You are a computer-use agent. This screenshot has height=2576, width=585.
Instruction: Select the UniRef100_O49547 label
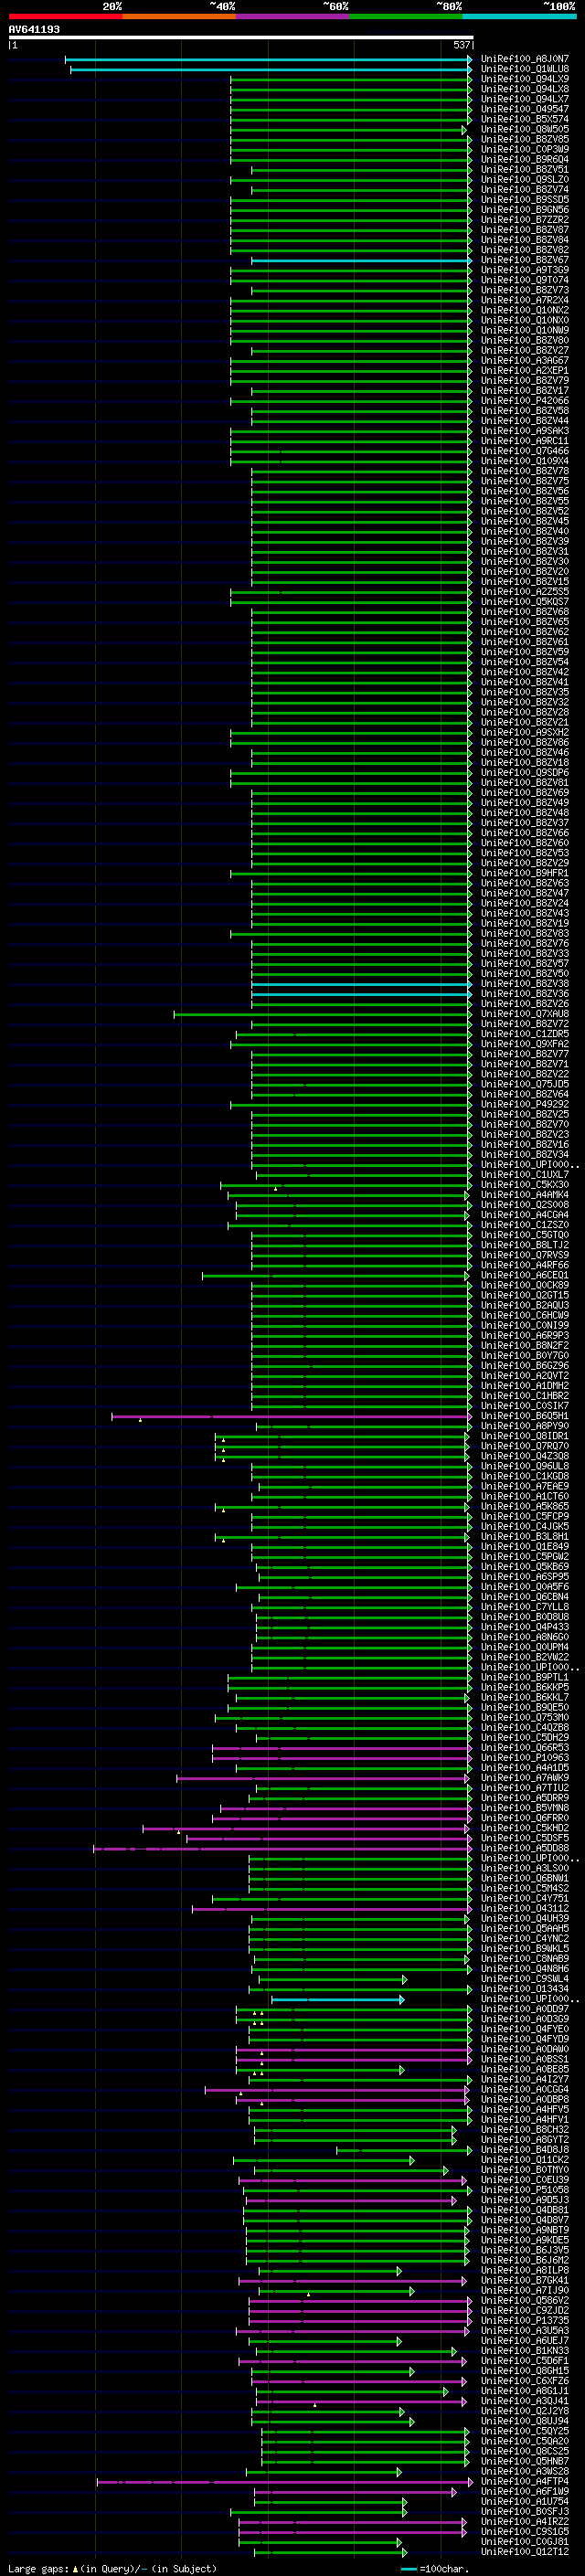coord(525,109)
